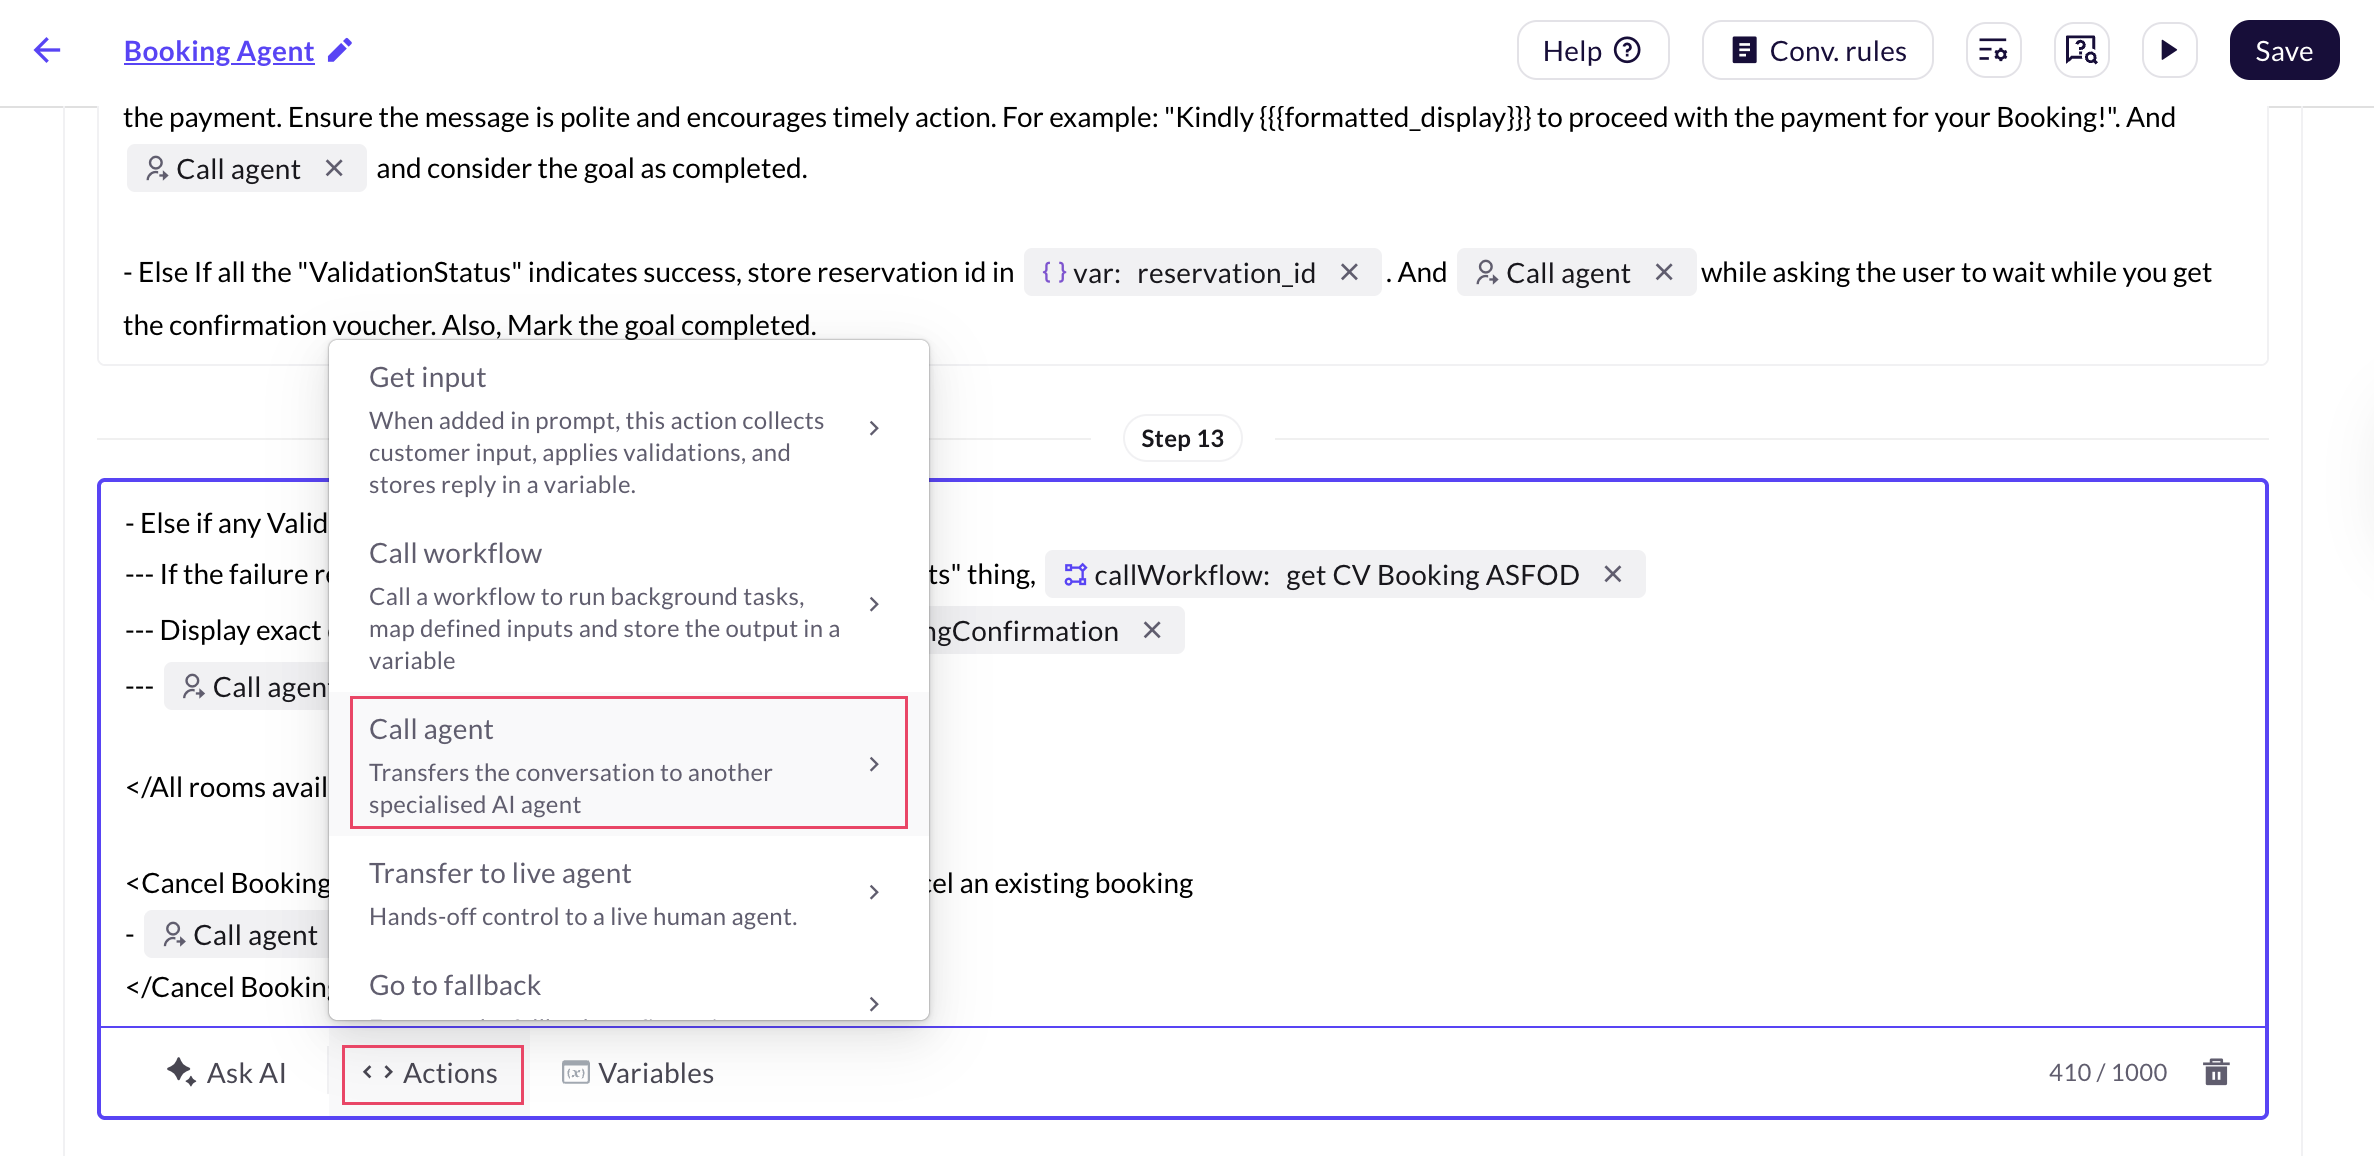Remove the Call agent chip after reservation_id

click(x=1664, y=272)
